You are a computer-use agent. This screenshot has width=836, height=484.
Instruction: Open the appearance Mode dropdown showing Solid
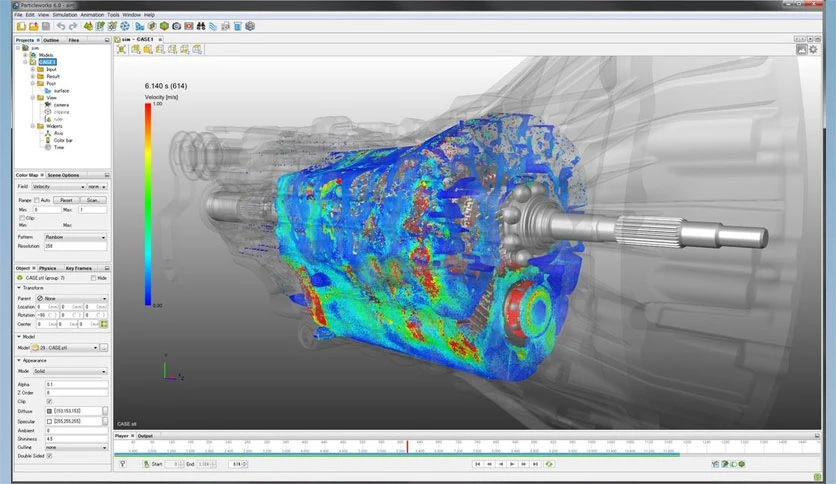(70, 371)
